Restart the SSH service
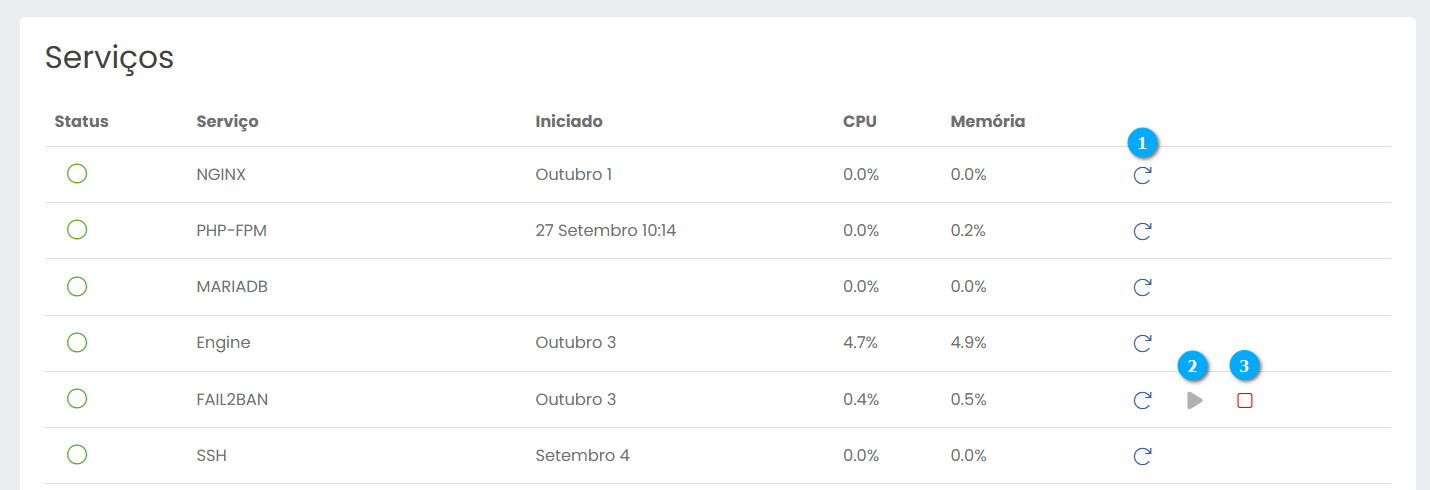1430x490 pixels. [x=1142, y=457]
